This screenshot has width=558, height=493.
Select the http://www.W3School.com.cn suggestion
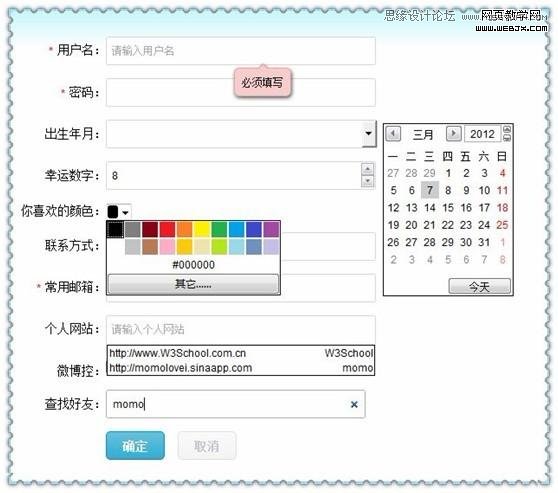coord(241,353)
